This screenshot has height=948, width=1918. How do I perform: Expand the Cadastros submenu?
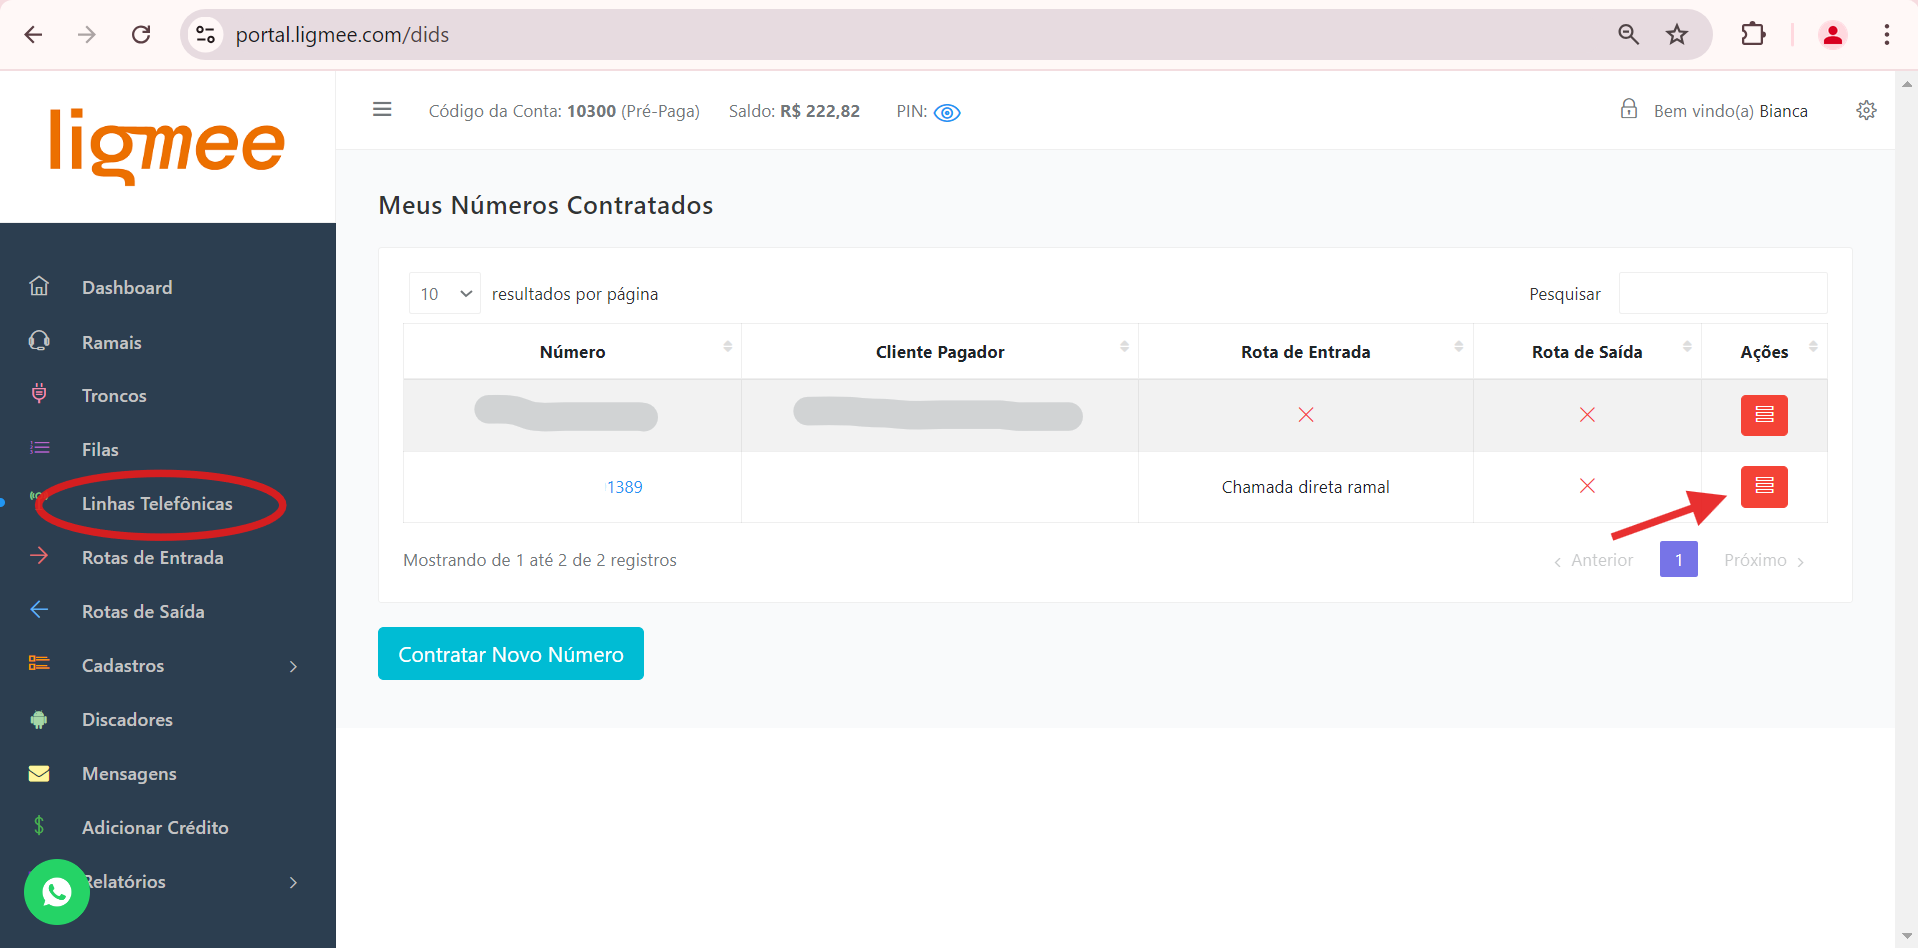click(x=293, y=666)
